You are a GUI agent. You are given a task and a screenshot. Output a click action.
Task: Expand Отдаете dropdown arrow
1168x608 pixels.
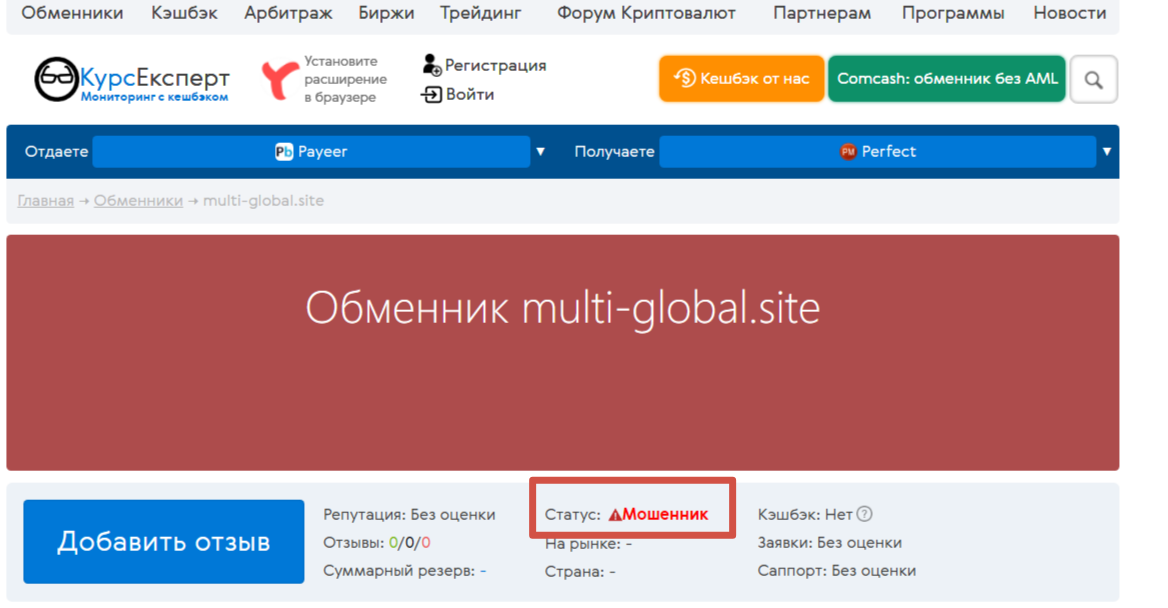541,151
